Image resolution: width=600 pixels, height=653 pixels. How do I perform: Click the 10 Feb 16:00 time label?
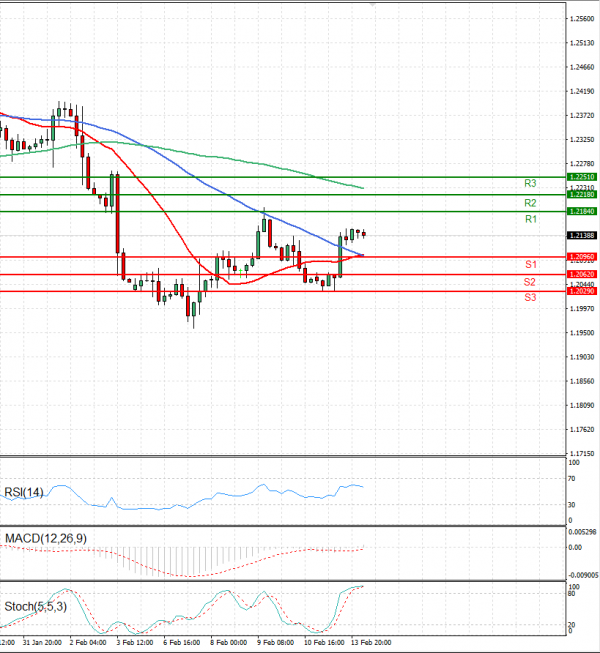324,643
